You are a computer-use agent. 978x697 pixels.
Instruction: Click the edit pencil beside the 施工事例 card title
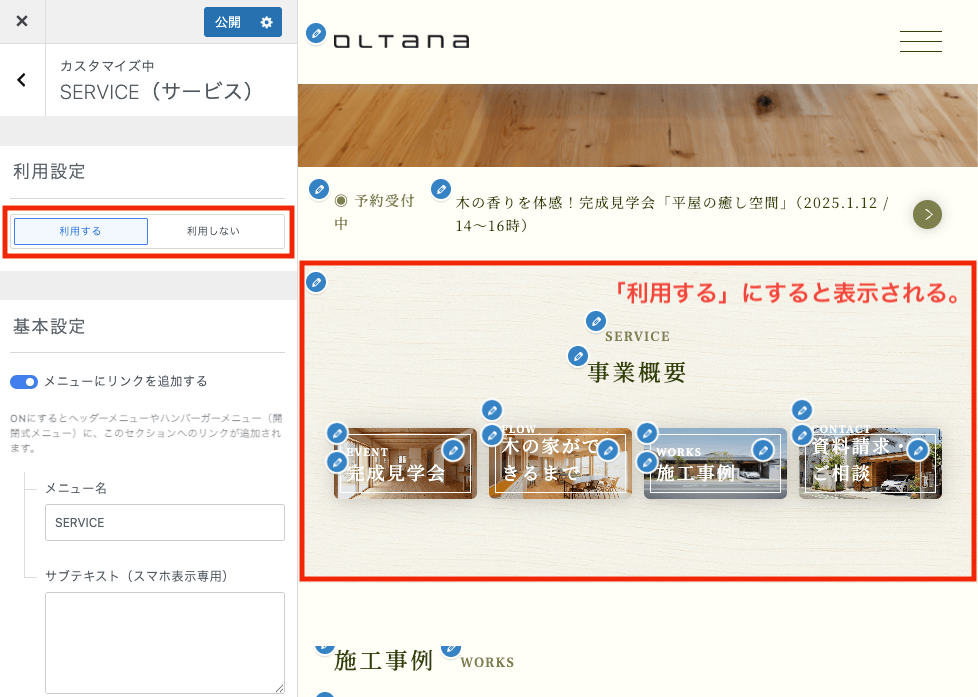pyautogui.click(x=647, y=462)
